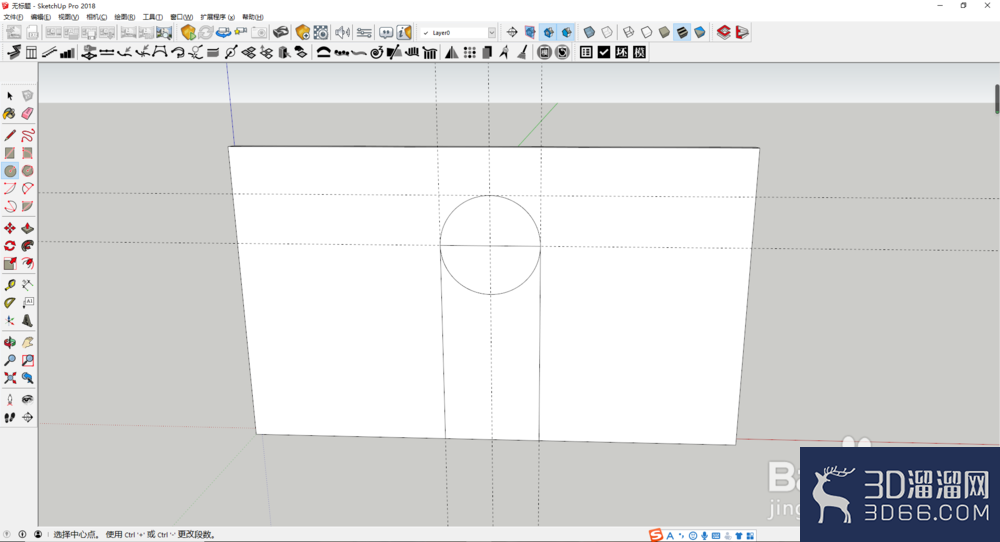Select the pencil Line tool
The height and width of the screenshot is (542, 1000).
[10, 135]
